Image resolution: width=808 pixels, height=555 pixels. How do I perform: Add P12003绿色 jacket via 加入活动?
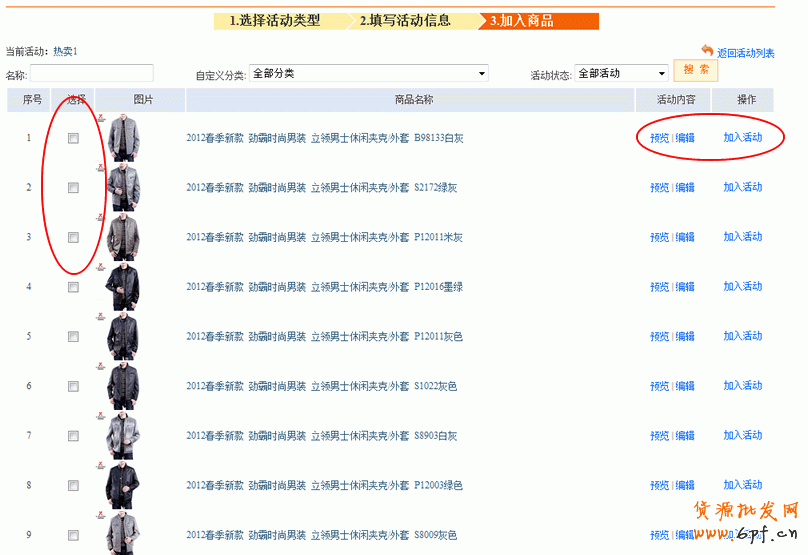(743, 485)
